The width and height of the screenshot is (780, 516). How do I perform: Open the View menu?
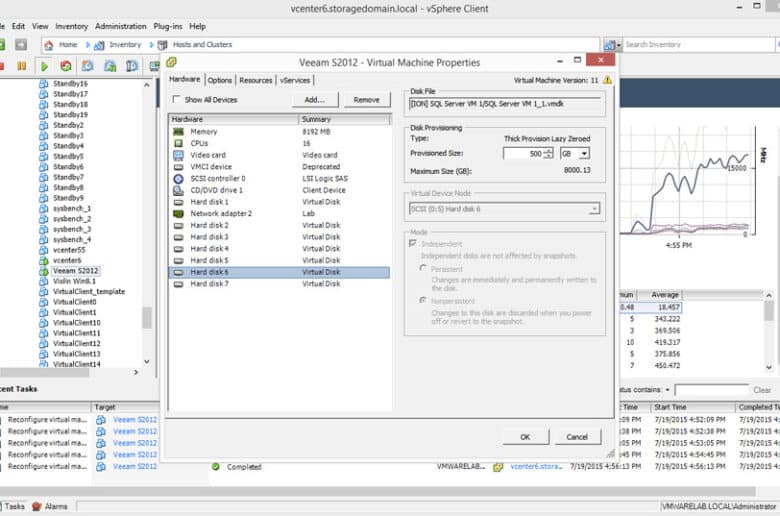40,26
